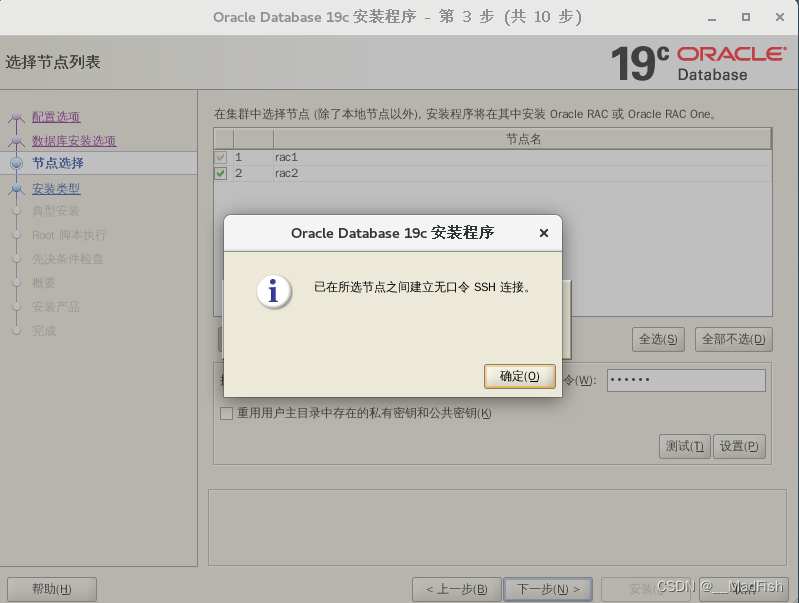The image size is (799, 603).
Task: Close the installer main window
Action: point(780,17)
